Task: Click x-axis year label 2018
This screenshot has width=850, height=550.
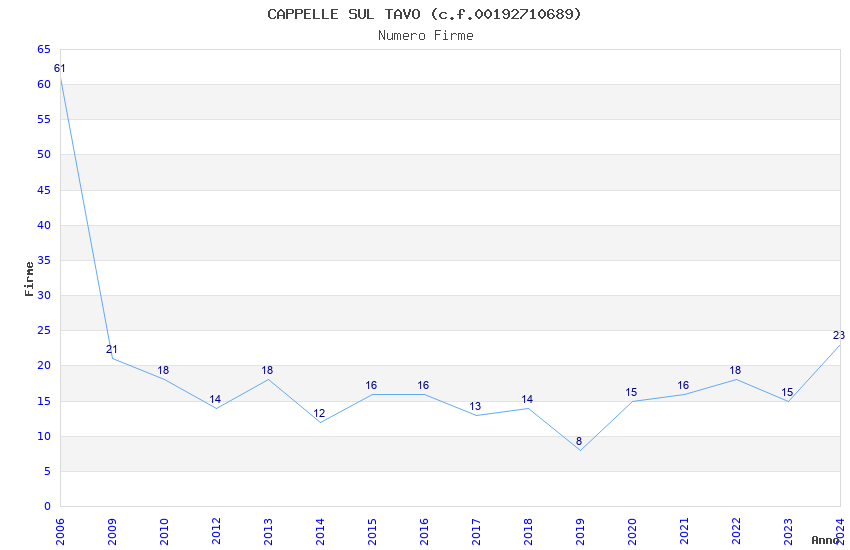Action: (x=529, y=532)
